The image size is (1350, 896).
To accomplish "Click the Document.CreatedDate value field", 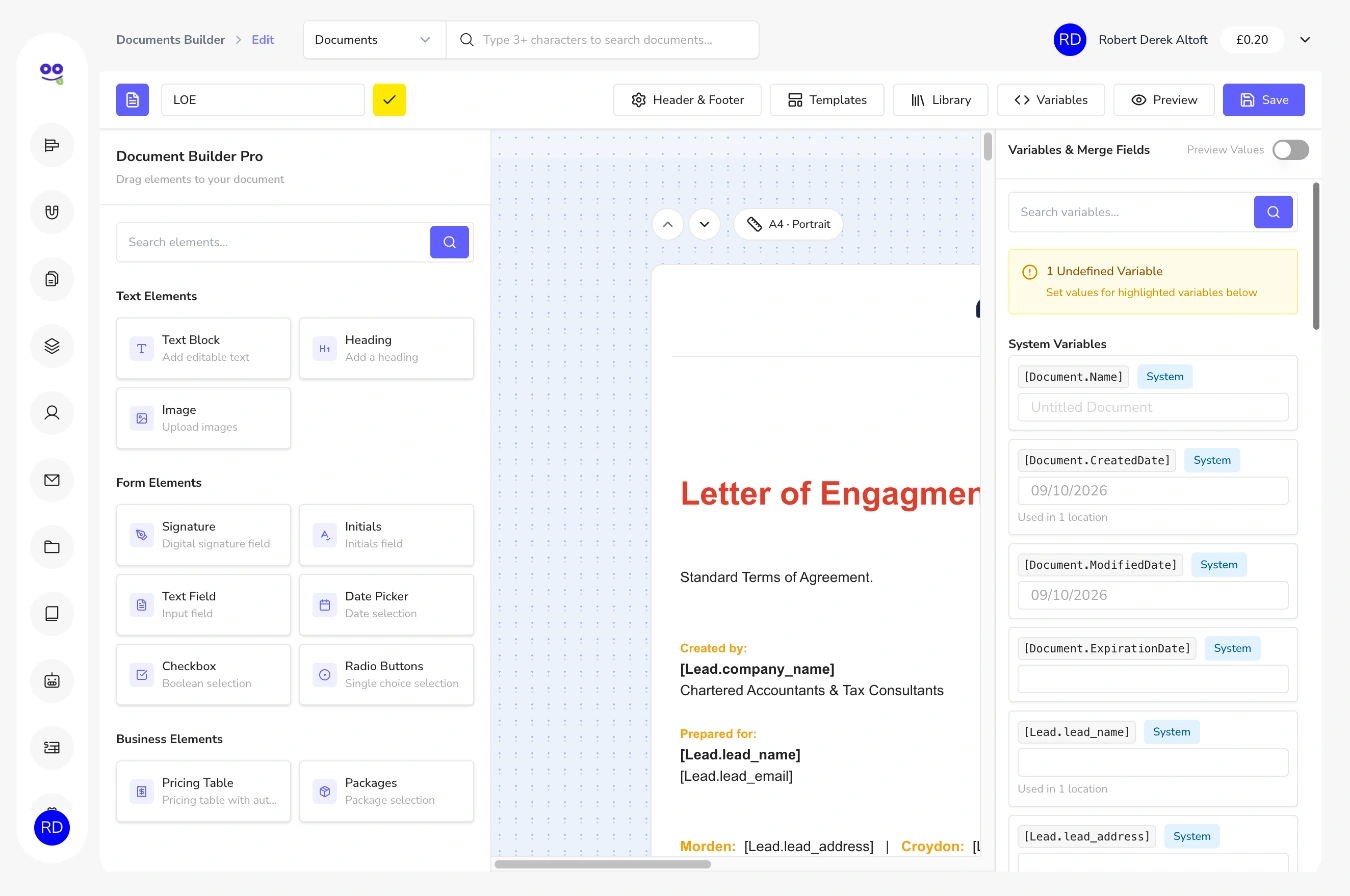I will point(1153,491).
